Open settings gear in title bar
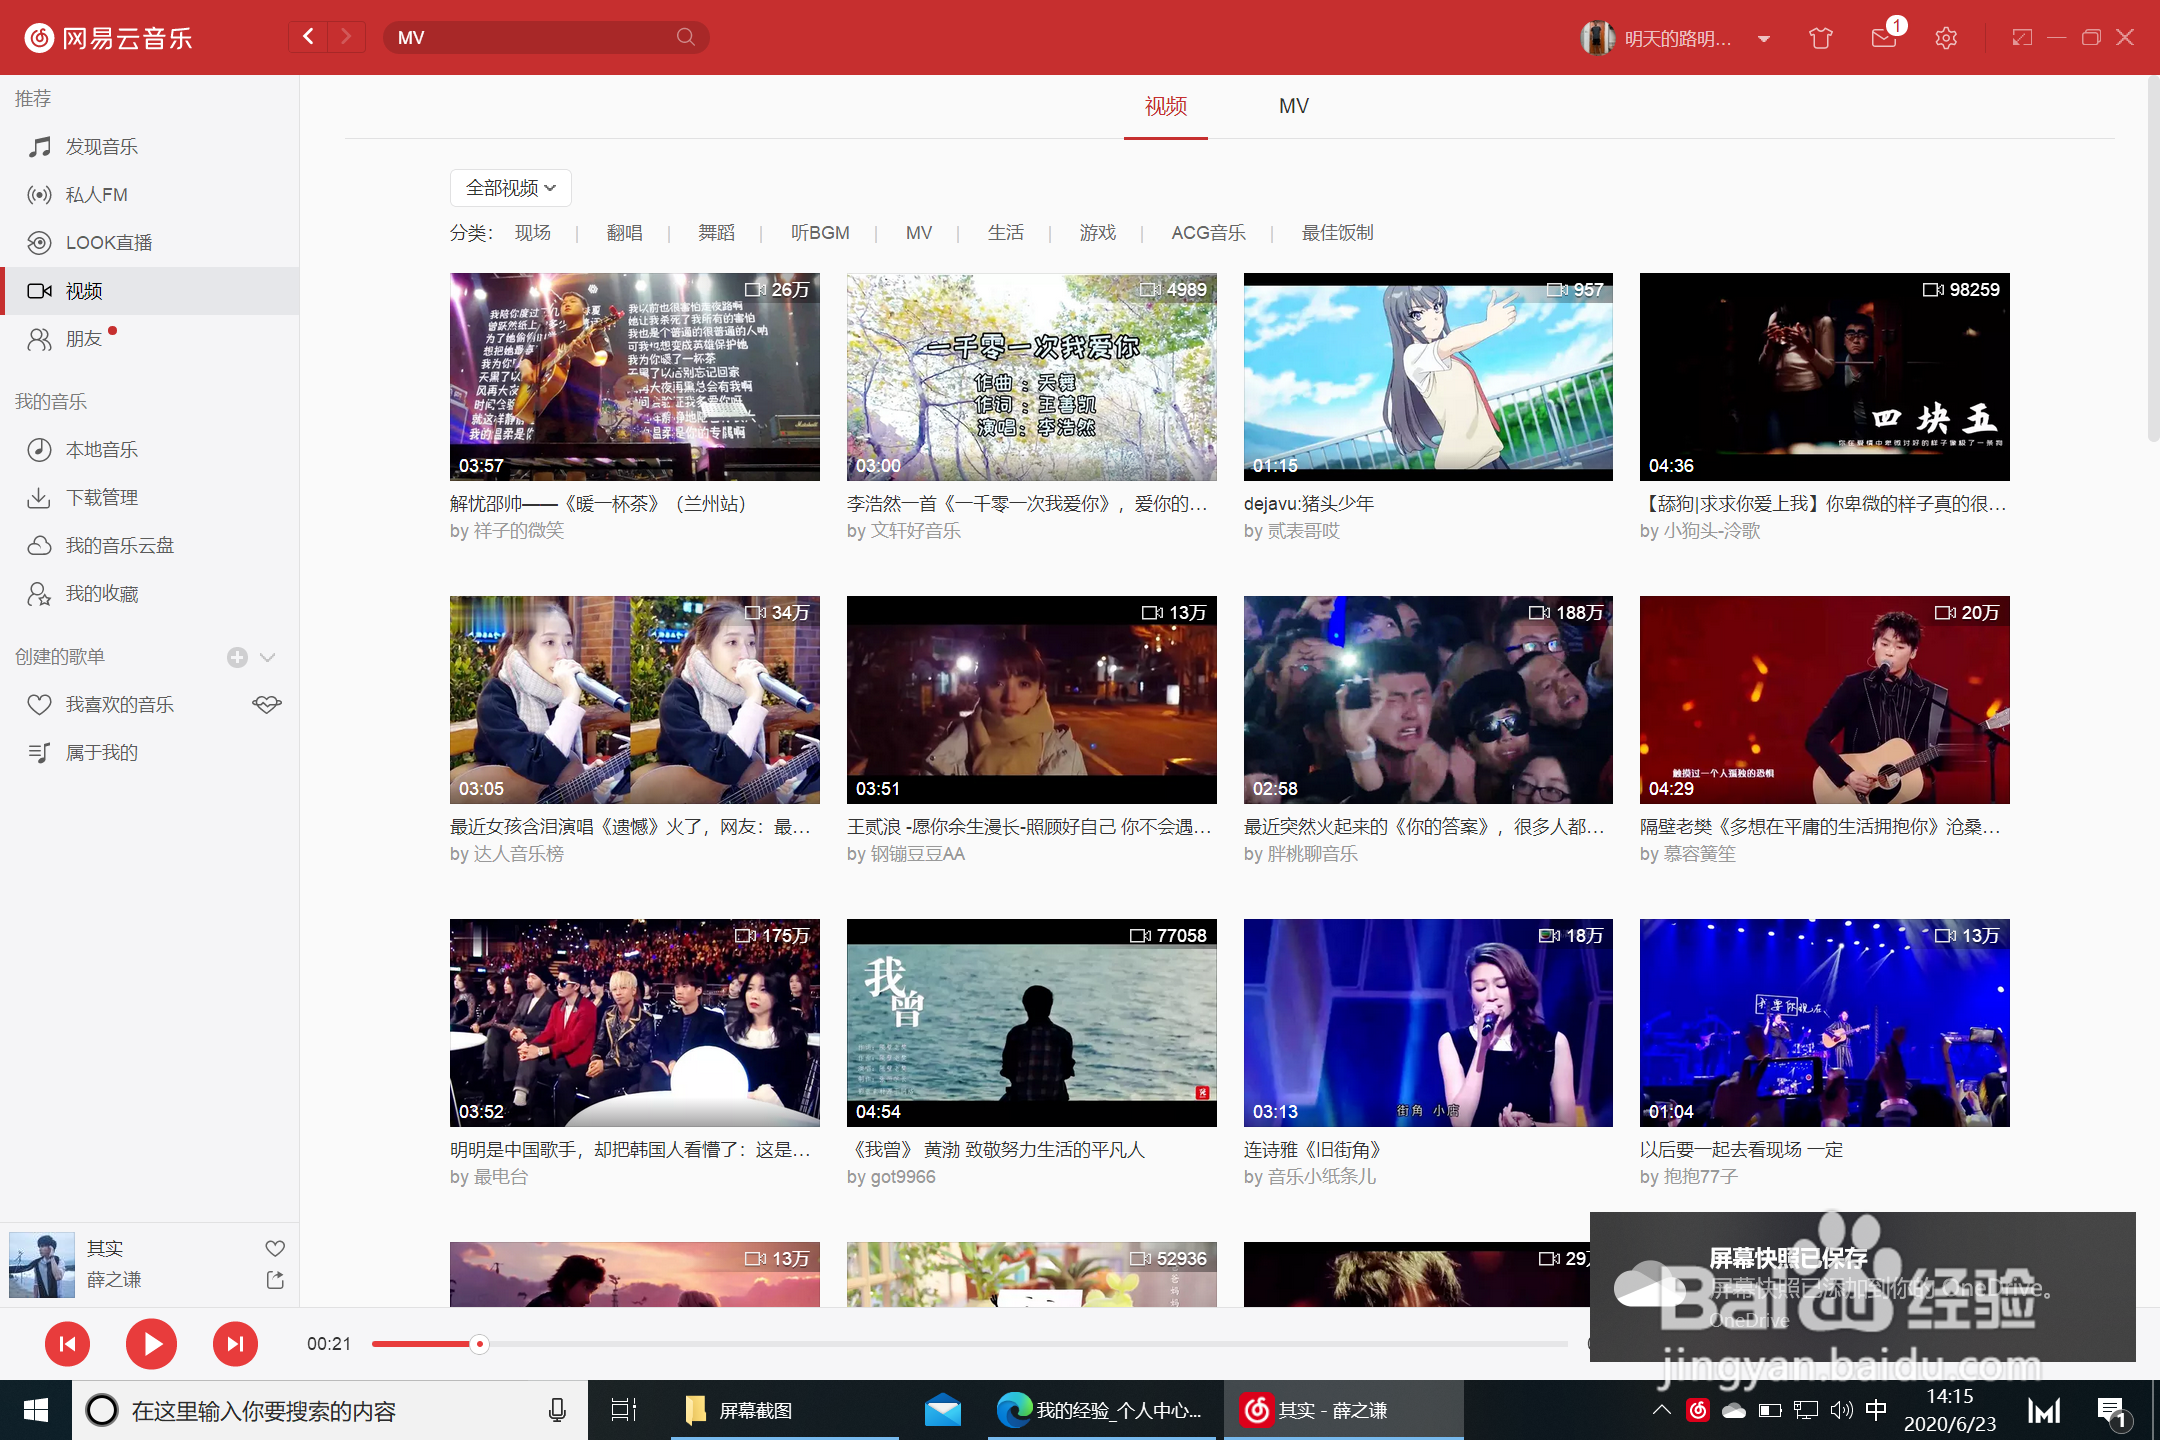The width and height of the screenshot is (2160, 1440). click(1945, 38)
